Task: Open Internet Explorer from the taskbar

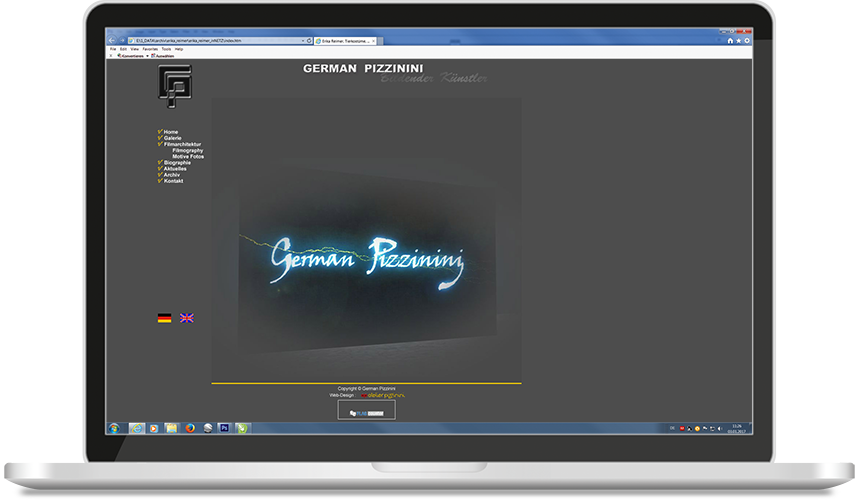Action: [x=136, y=427]
